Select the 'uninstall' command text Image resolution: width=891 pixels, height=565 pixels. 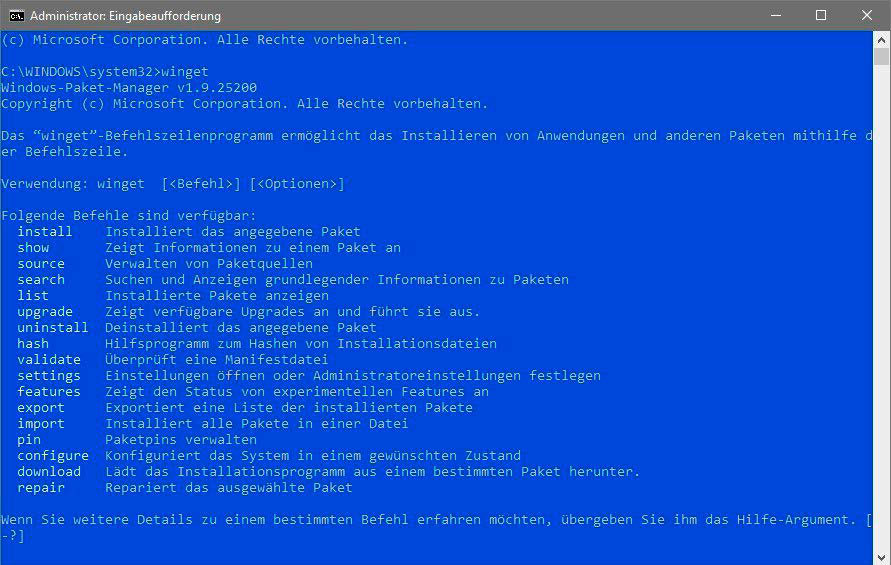pyautogui.click(x=53, y=327)
